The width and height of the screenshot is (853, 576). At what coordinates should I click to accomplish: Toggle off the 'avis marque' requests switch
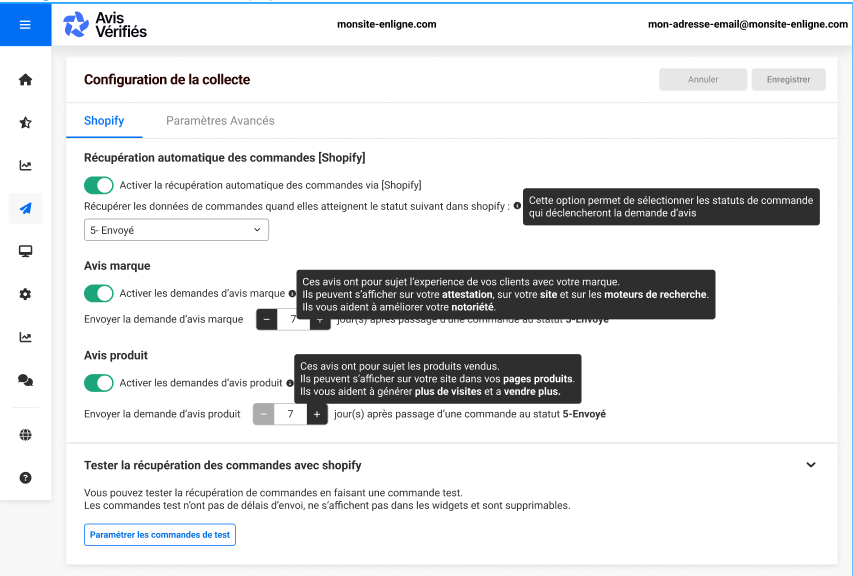point(99,294)
